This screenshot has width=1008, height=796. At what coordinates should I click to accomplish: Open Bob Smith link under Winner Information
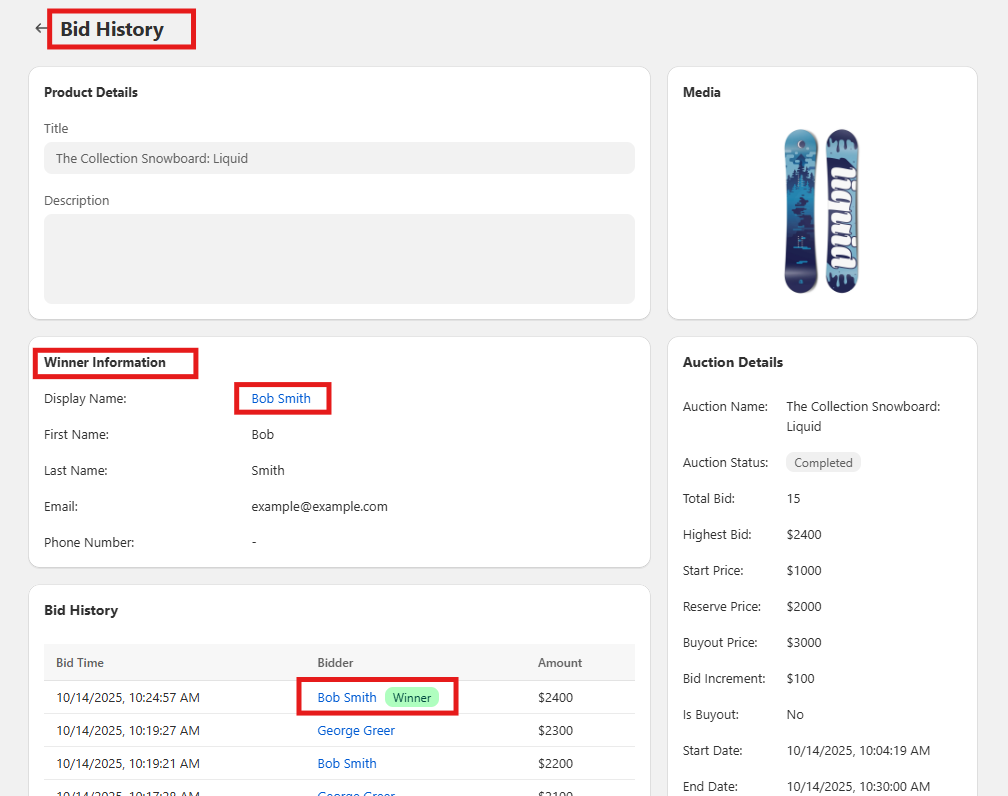point(281,398)
